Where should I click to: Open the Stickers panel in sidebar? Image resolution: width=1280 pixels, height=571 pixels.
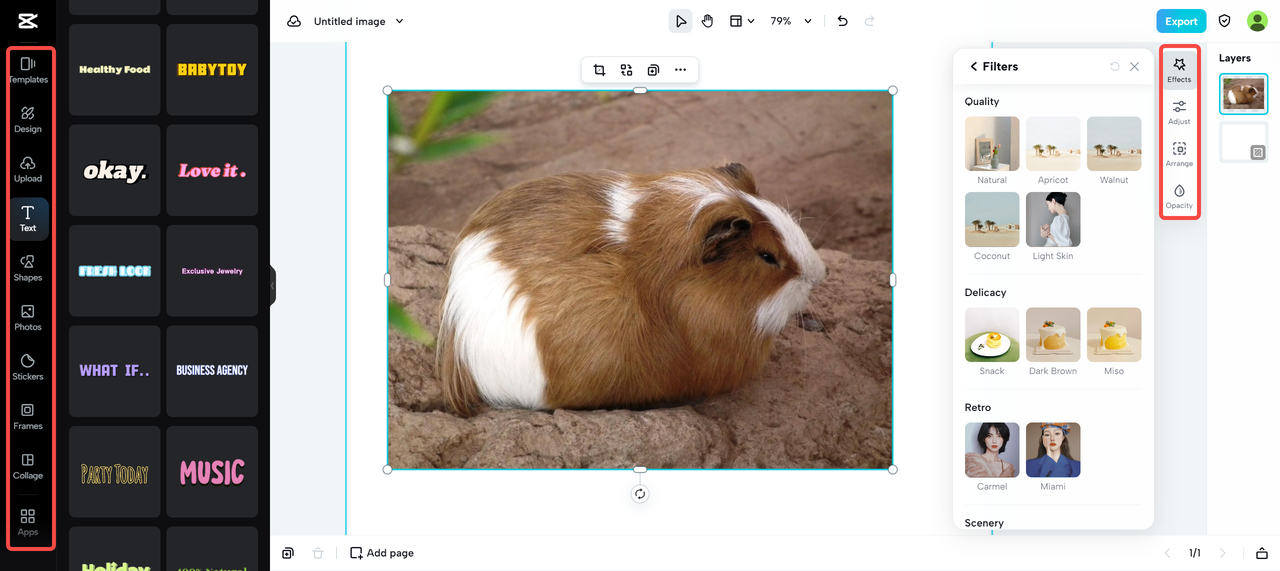tap(28, 366)
